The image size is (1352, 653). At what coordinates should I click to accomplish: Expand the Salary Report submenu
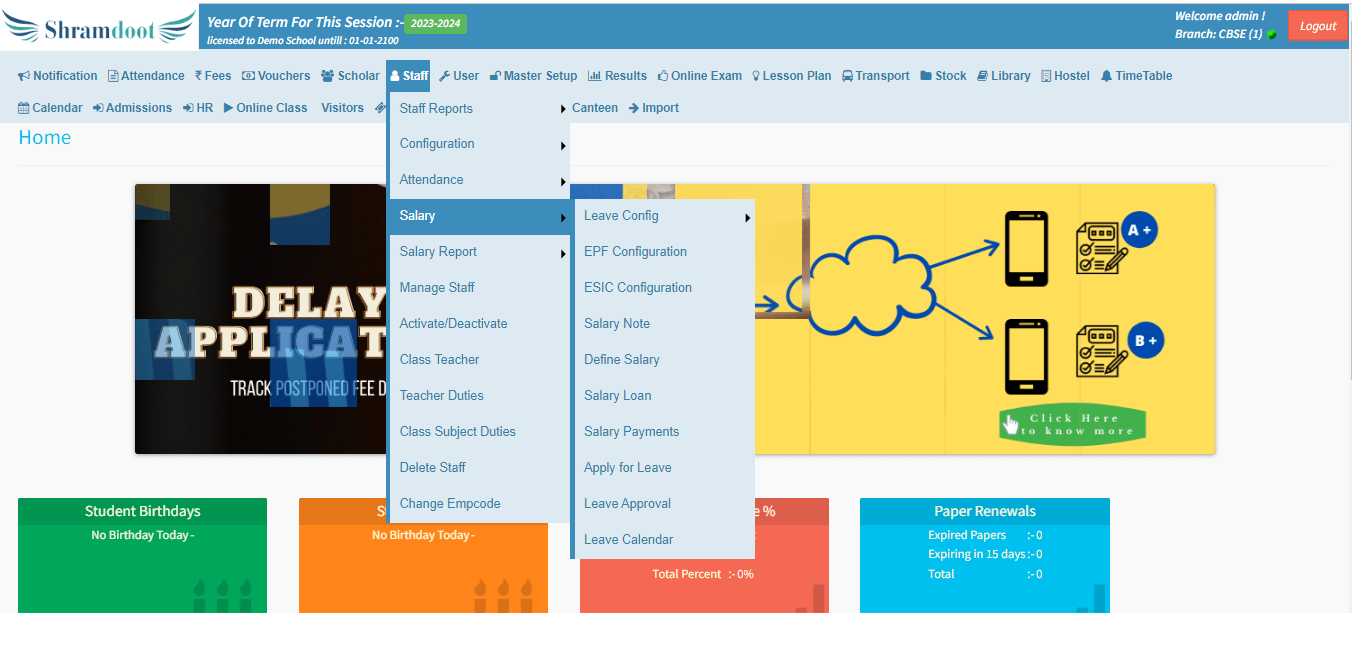pos(478,252)
